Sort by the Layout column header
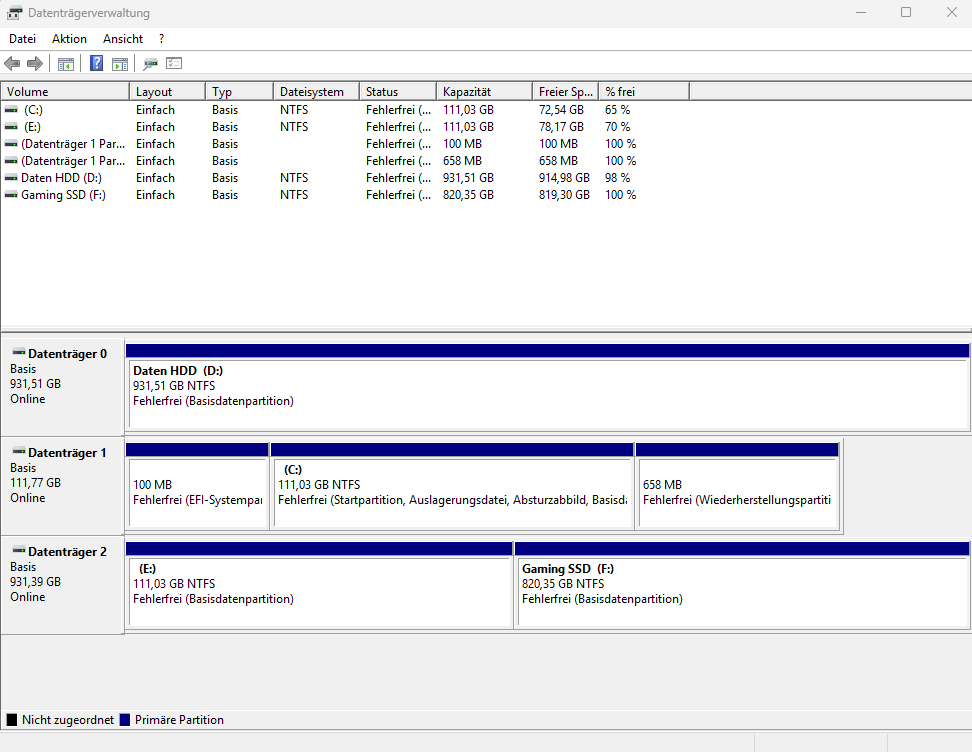Viewport: 972px width, 752px height. [167, 92]
